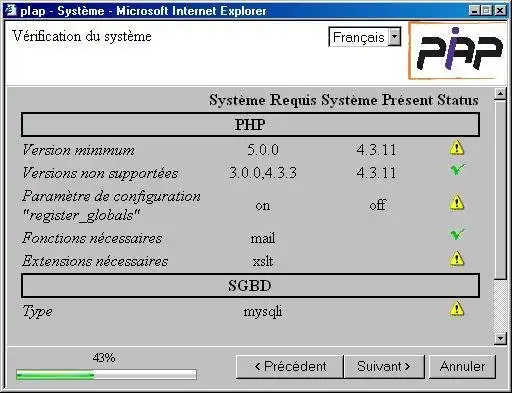Click the Internet Explorer title bar icon
The image size is (512, 393).
pyautogui.click(x=10, y=10)
